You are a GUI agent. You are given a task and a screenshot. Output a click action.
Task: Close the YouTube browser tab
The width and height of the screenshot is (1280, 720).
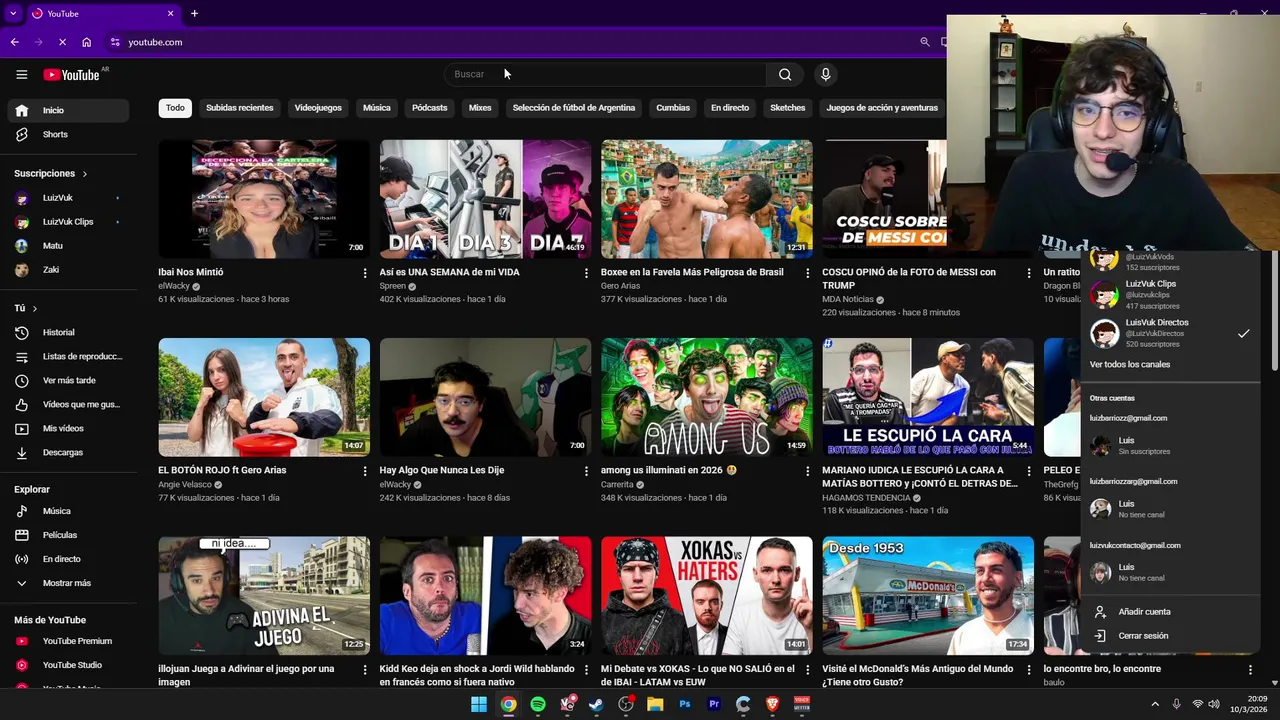point(170,13)
